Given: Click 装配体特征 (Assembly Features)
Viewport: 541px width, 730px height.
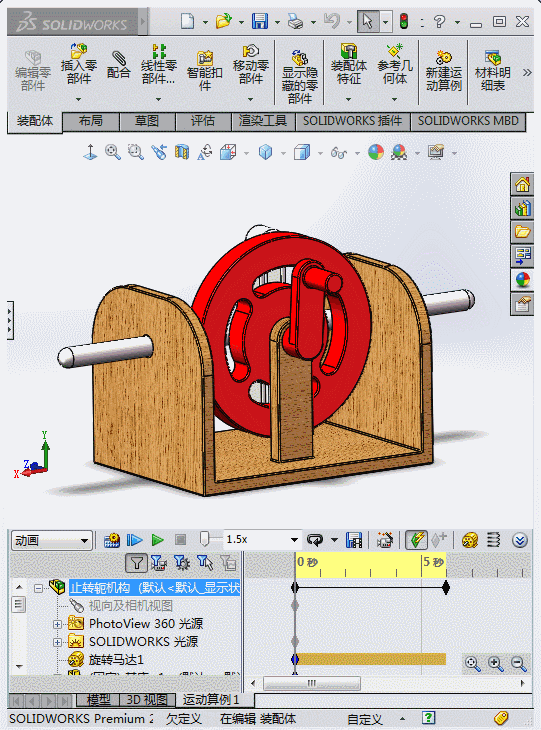Looking at the screenshot, I should 349,64.
